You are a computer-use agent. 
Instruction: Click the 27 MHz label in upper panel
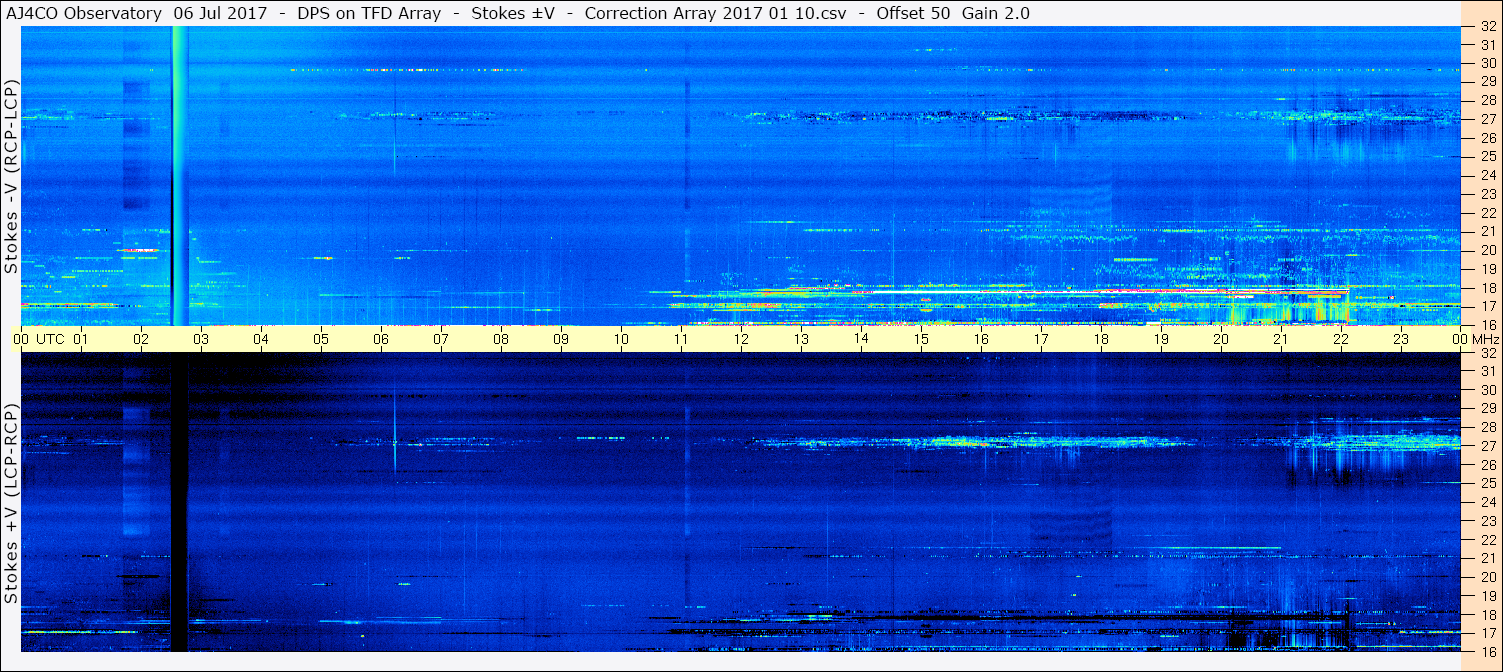[x=1487, y=119]
